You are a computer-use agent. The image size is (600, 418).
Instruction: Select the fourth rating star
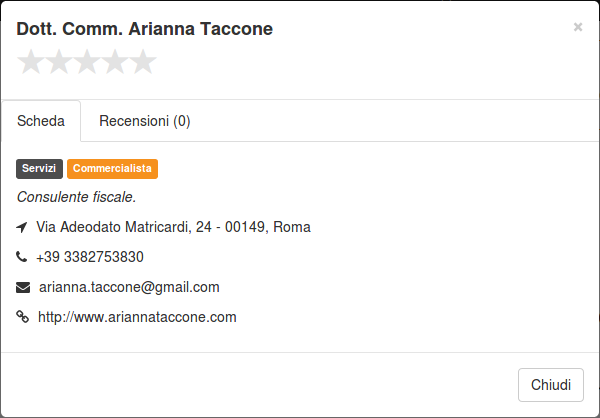115,62
